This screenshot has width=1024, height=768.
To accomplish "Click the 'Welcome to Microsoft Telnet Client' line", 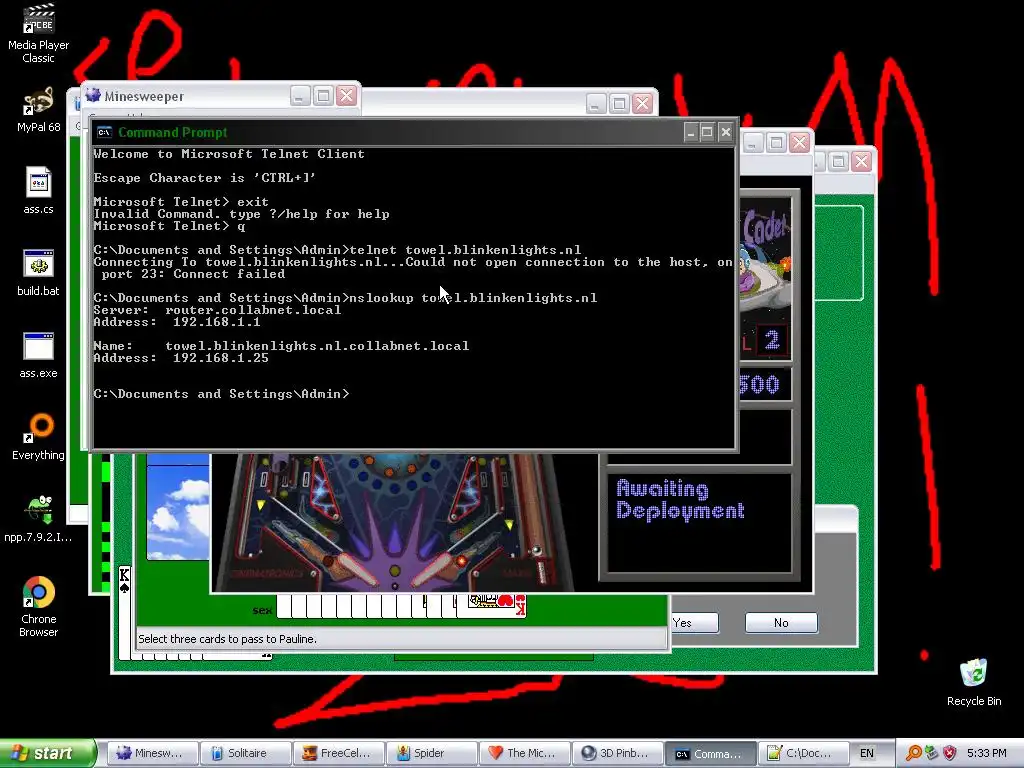I will [229, 154].
